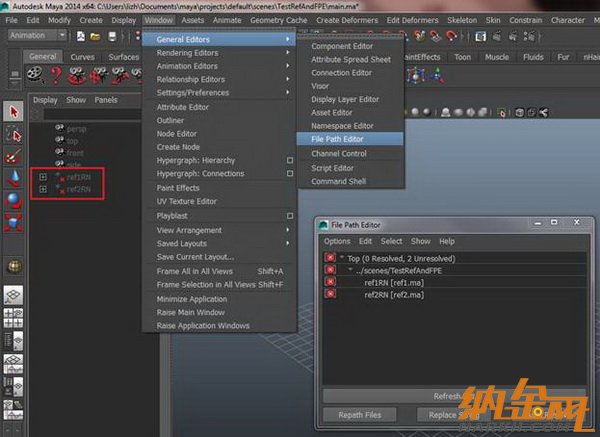Open the Constrain menu
The width and height of the screenshot is (600, 437).
click(x=525, y=20)
